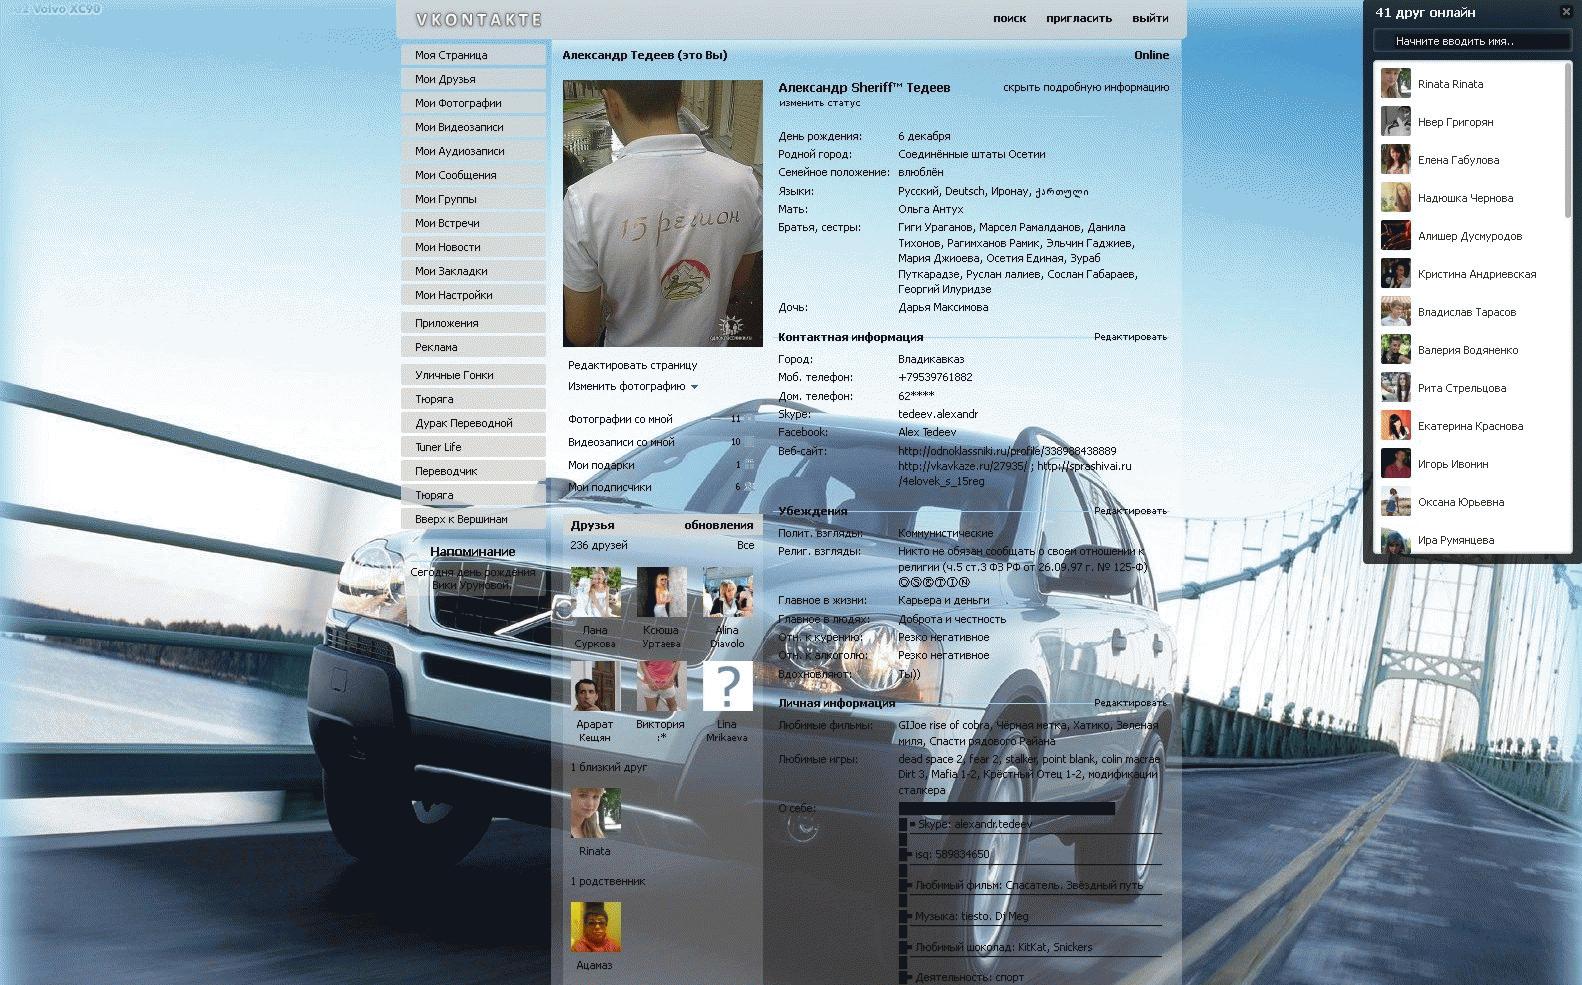Edit Контактная информация section
This screenshot has width=1582, height=985.
tap(1130, 337)
